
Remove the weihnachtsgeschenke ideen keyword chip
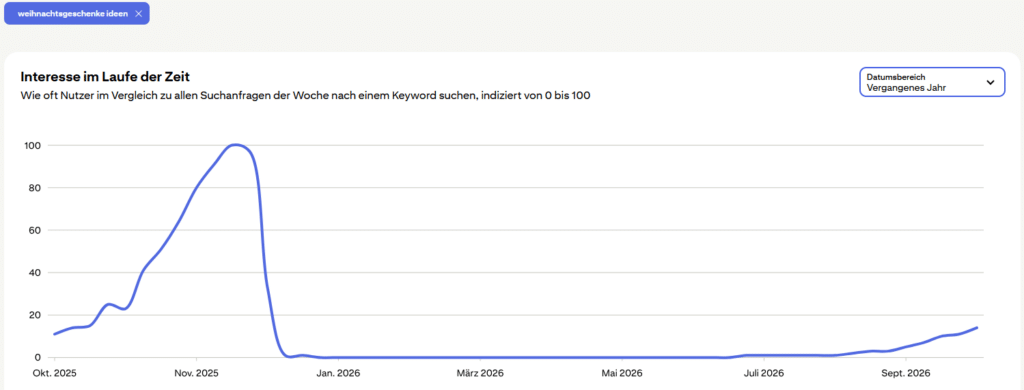pyautogui.click(x=138, y=14)
